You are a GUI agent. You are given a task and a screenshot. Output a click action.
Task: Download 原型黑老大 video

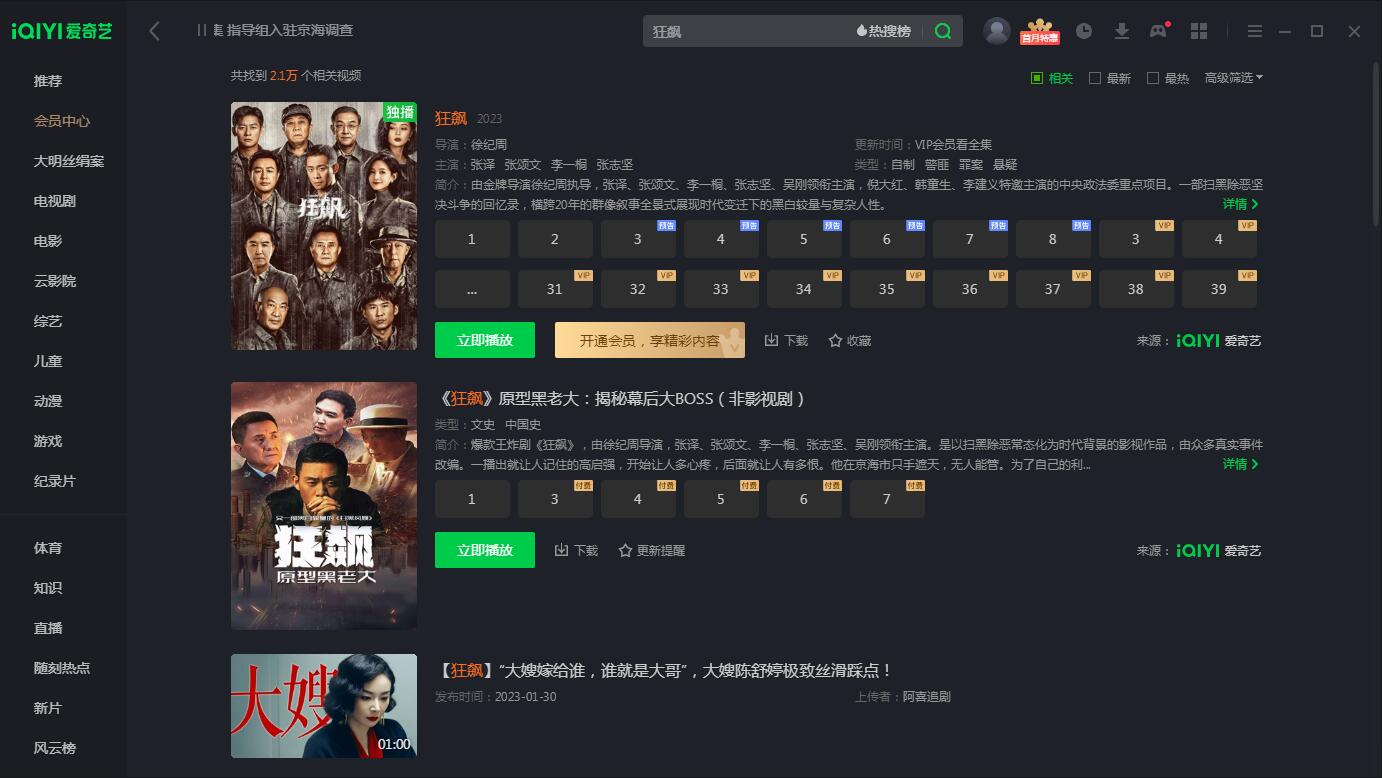click(576, 550)
